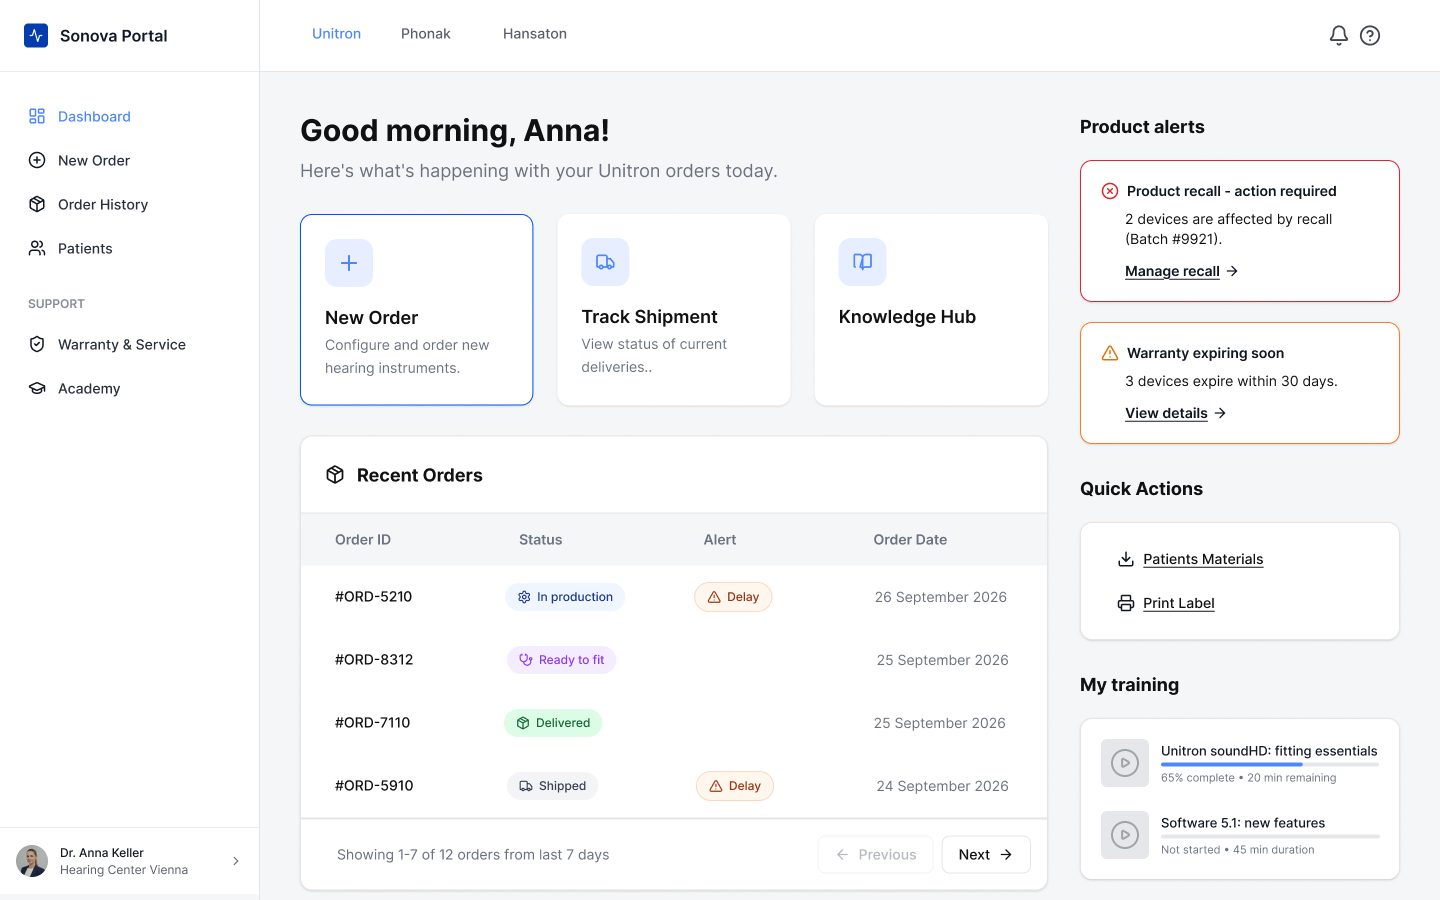Open the Patients Materials link
This screenshot has width=1440, height=900.
(x=1203, y=559)
